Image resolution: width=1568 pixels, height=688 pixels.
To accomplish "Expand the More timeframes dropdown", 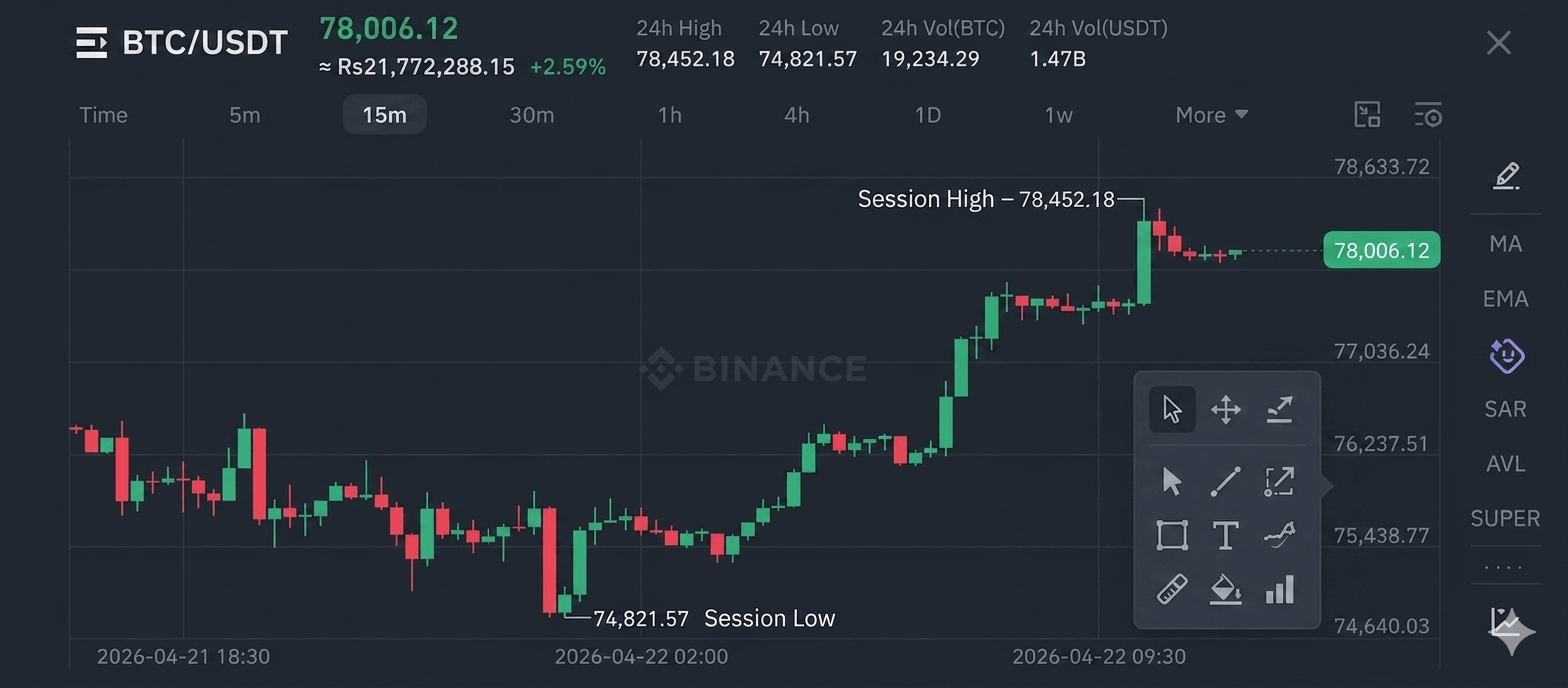I will [1212, 115].
